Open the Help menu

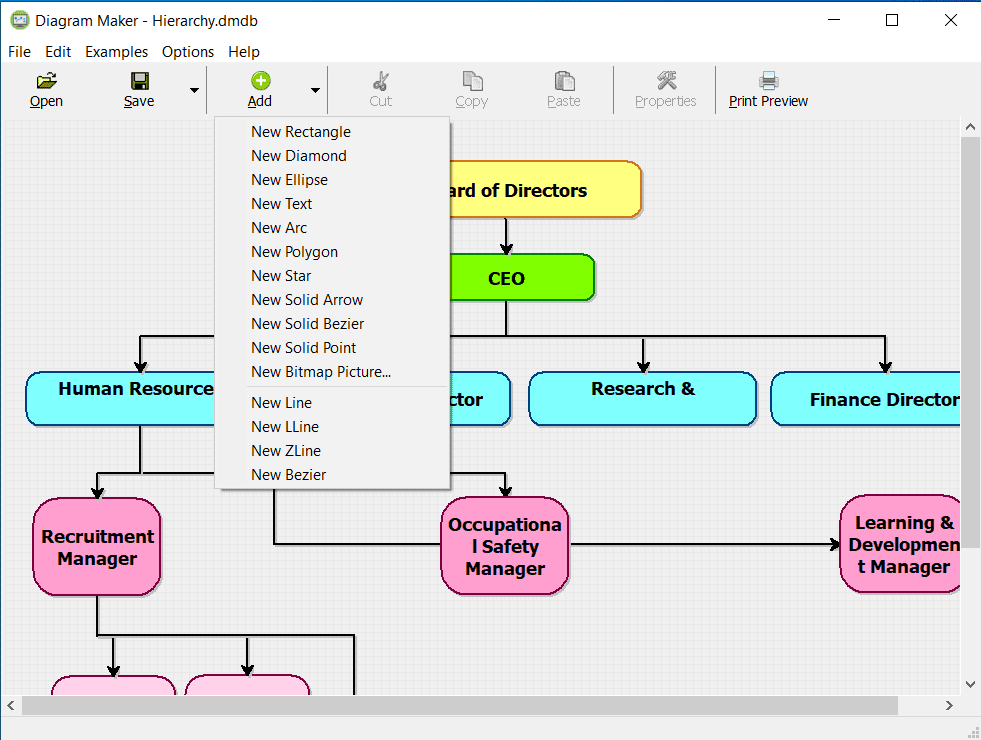(244, 52)
